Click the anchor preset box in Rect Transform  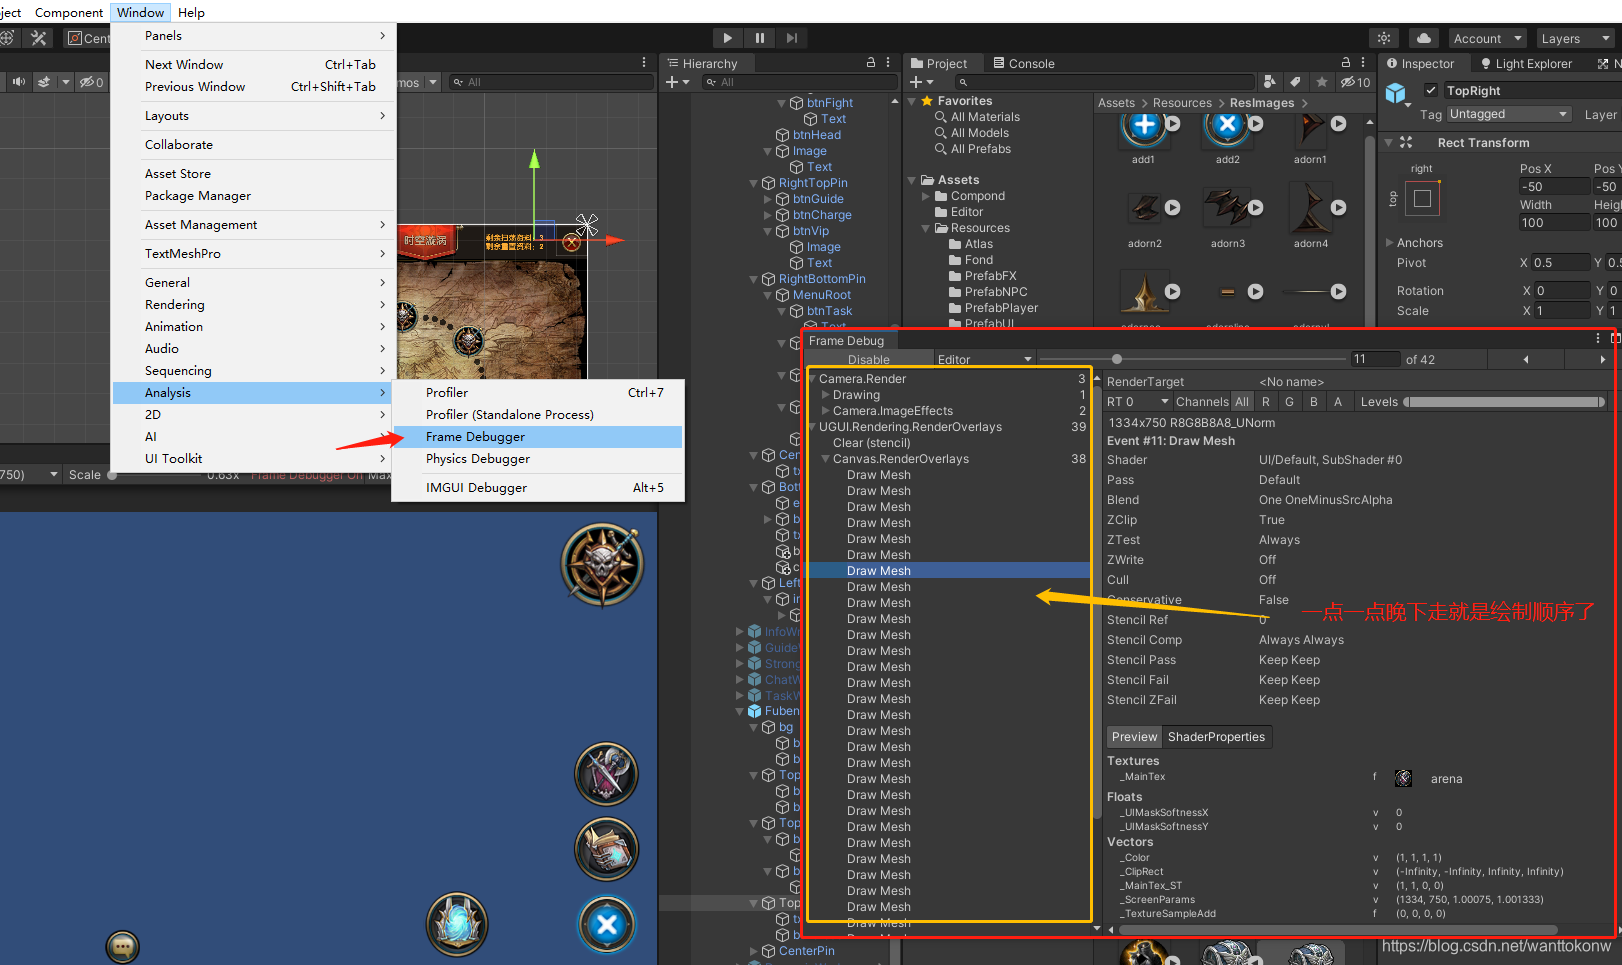tap(1422, 199)
